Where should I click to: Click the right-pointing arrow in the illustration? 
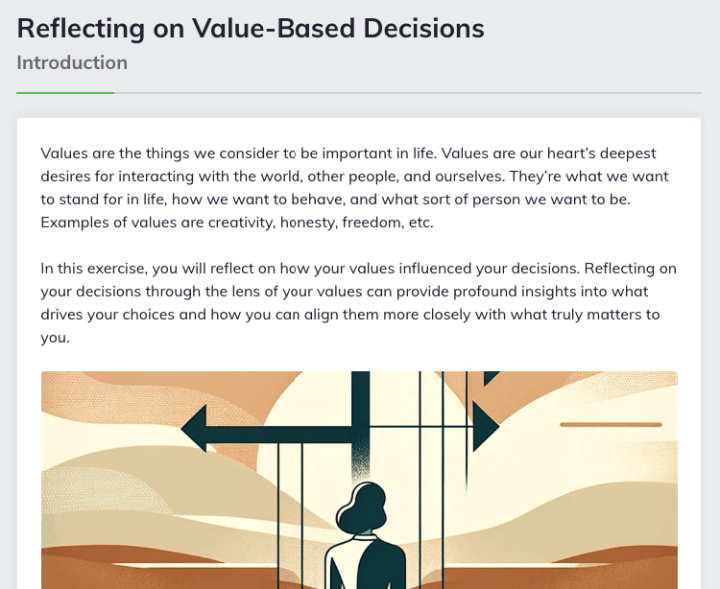pyautogui.click(x=485, y=427)
